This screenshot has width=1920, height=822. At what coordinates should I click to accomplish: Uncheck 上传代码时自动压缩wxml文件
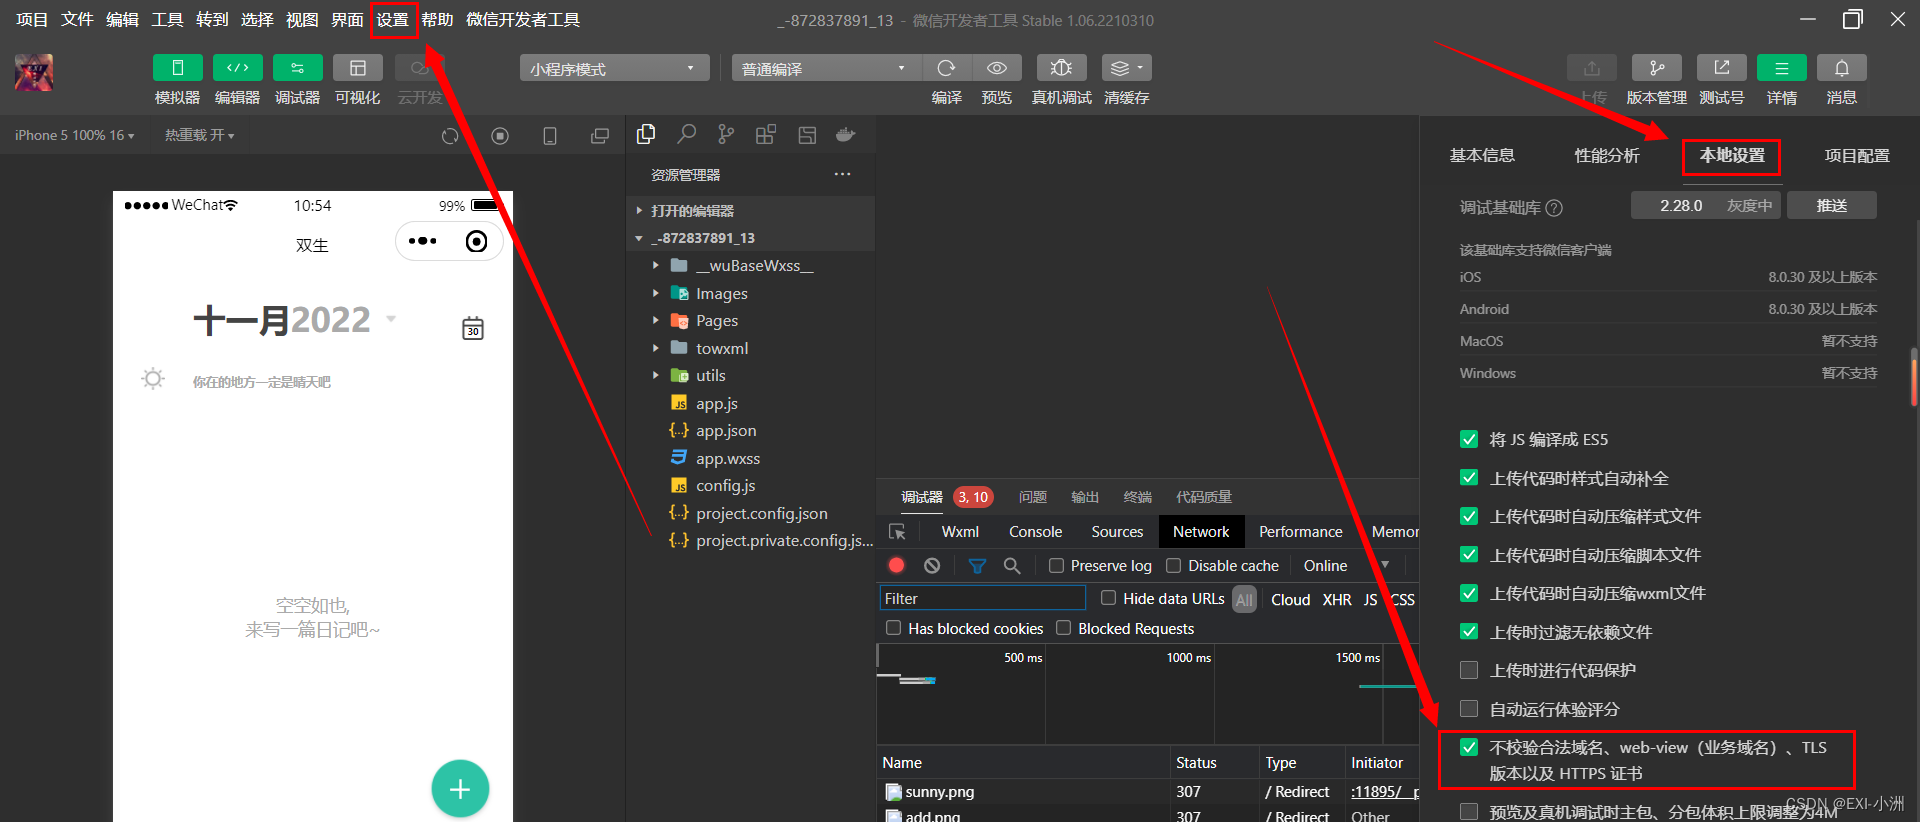[x=1469, y=593]
